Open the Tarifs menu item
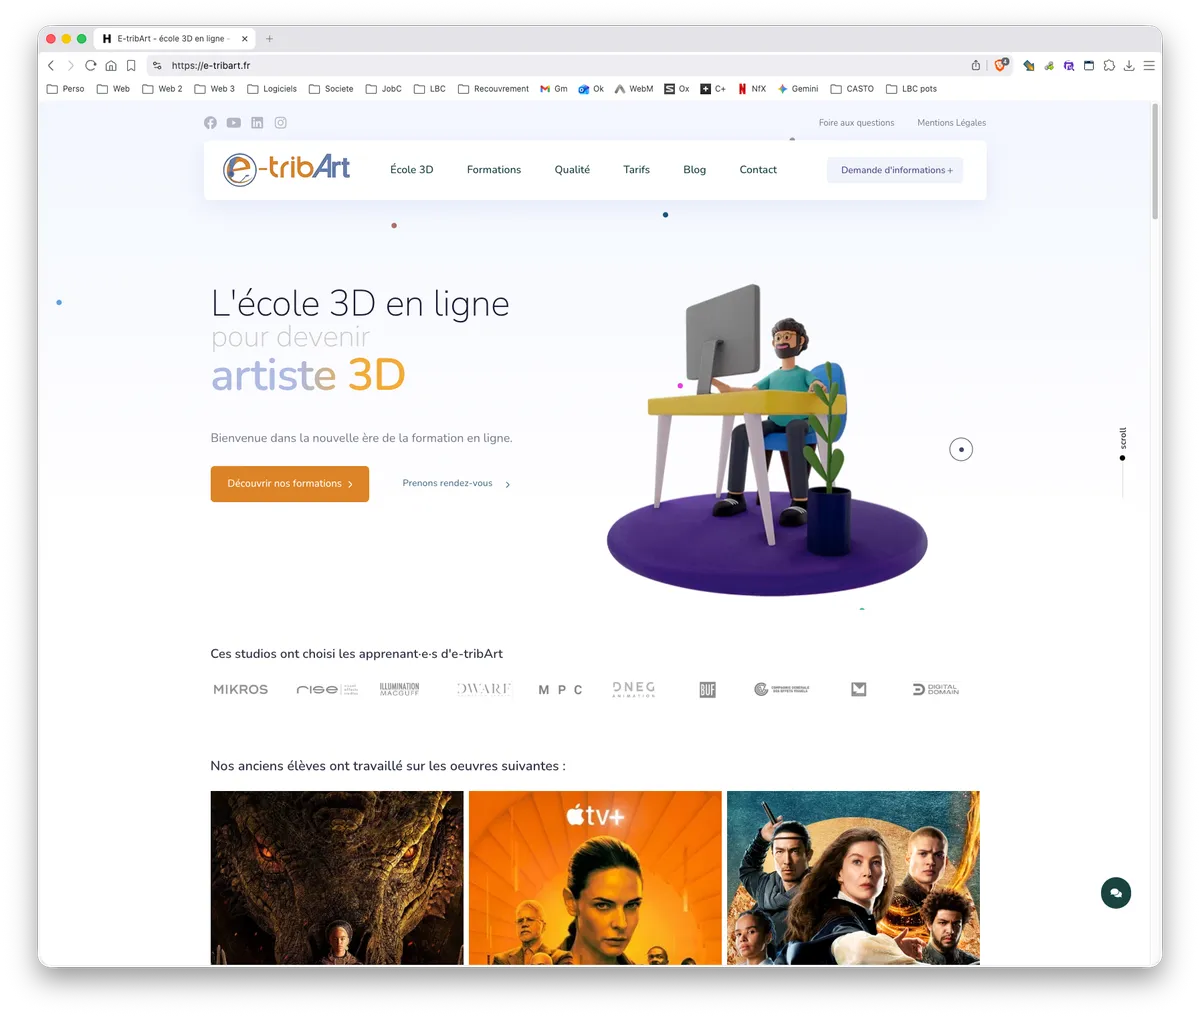 637,170
